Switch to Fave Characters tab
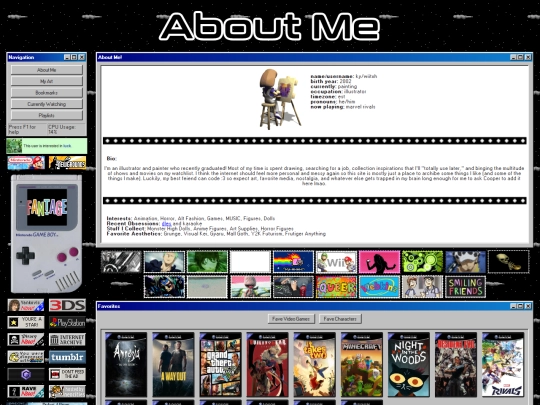540x405 pixels. (340, 319)
